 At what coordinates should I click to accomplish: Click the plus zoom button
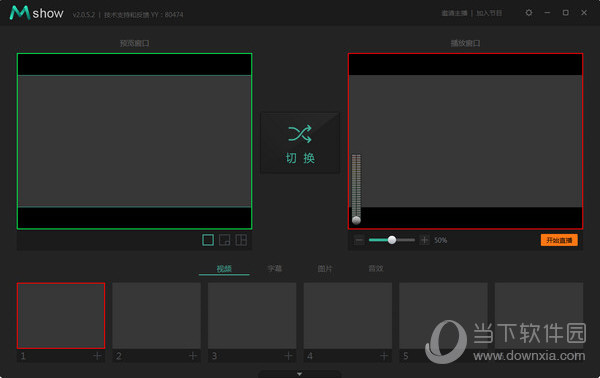pos(424,240)
